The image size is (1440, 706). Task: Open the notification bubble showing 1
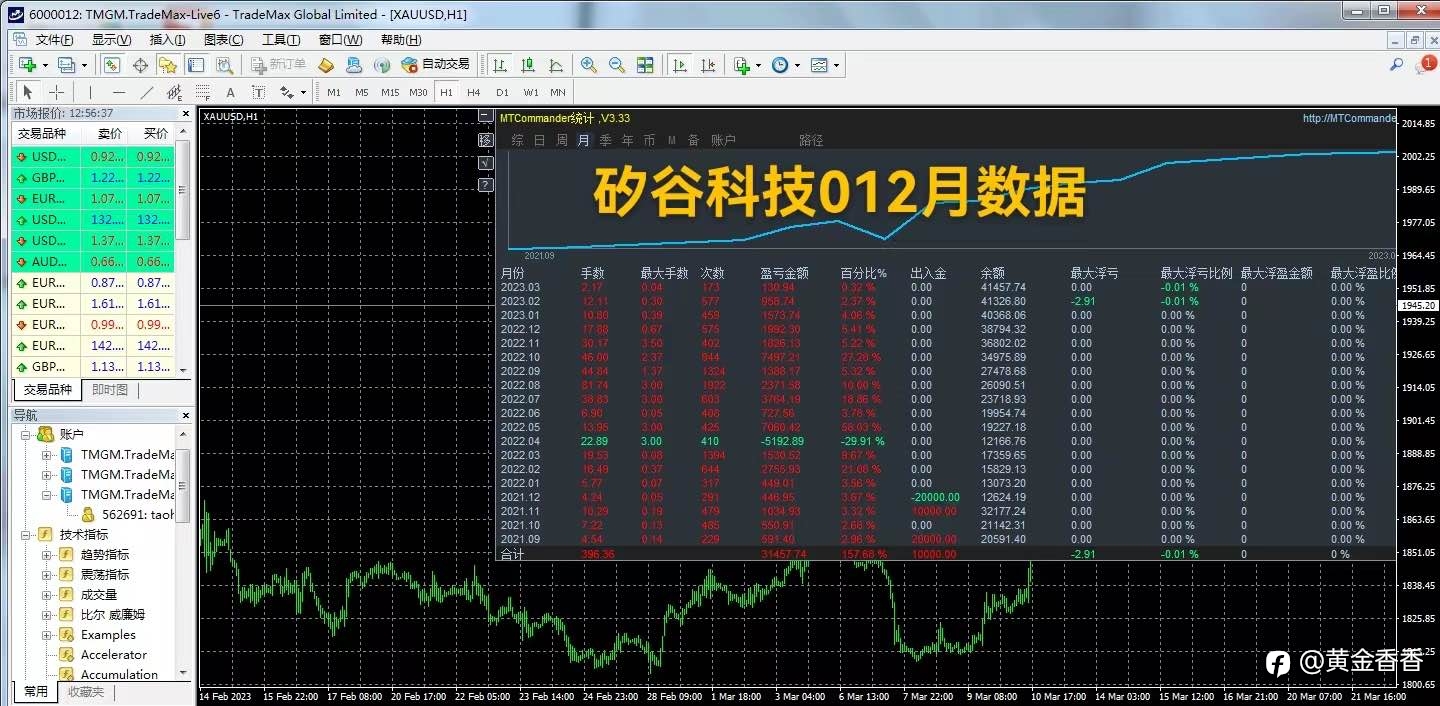[1424, 65]
